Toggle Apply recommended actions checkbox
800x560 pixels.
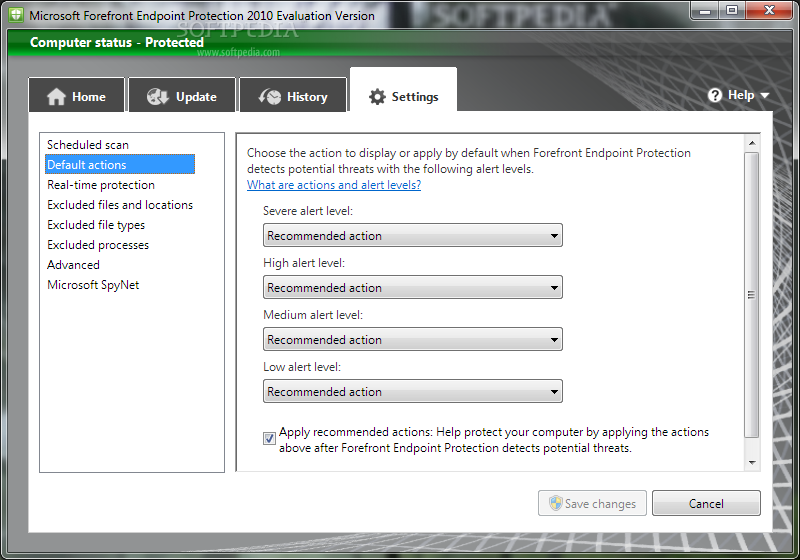269,438
